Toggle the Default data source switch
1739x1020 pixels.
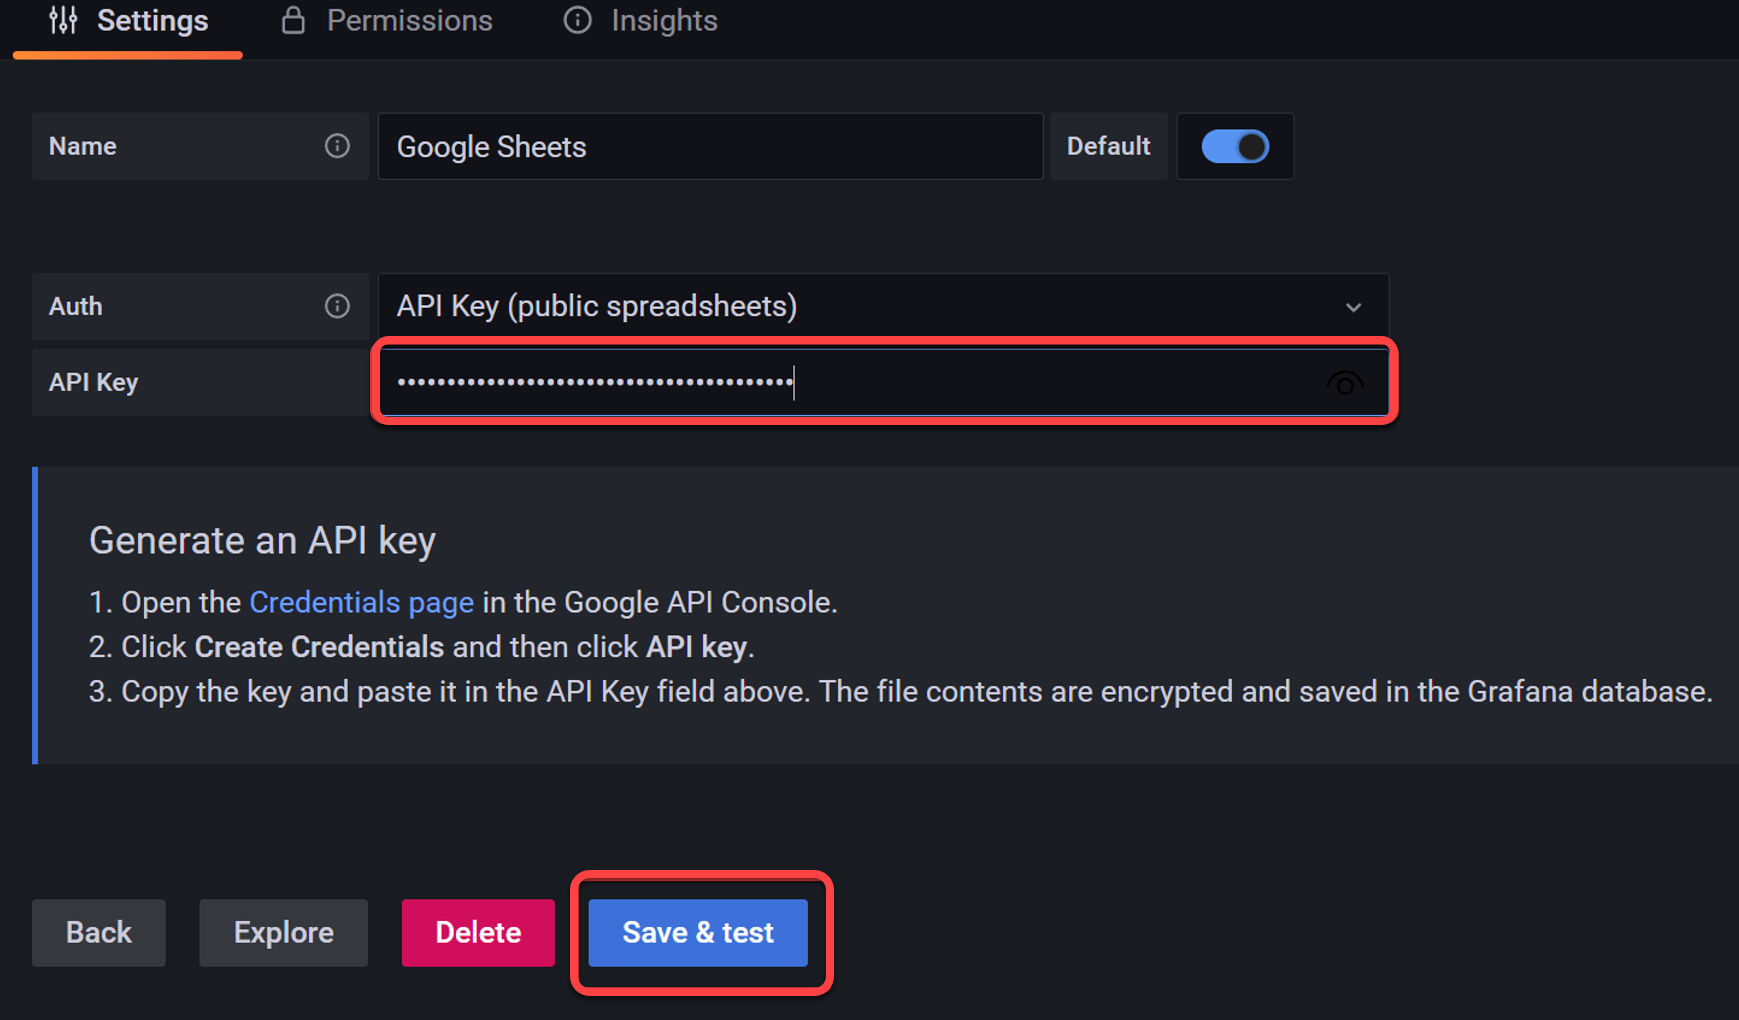tap(1235, 146)
